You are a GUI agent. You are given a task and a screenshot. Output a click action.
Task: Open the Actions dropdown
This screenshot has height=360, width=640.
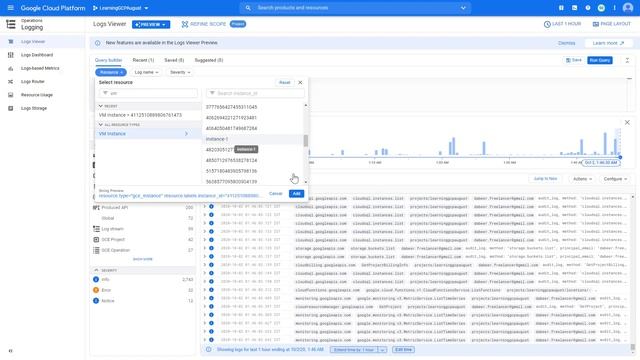point(582,179)
